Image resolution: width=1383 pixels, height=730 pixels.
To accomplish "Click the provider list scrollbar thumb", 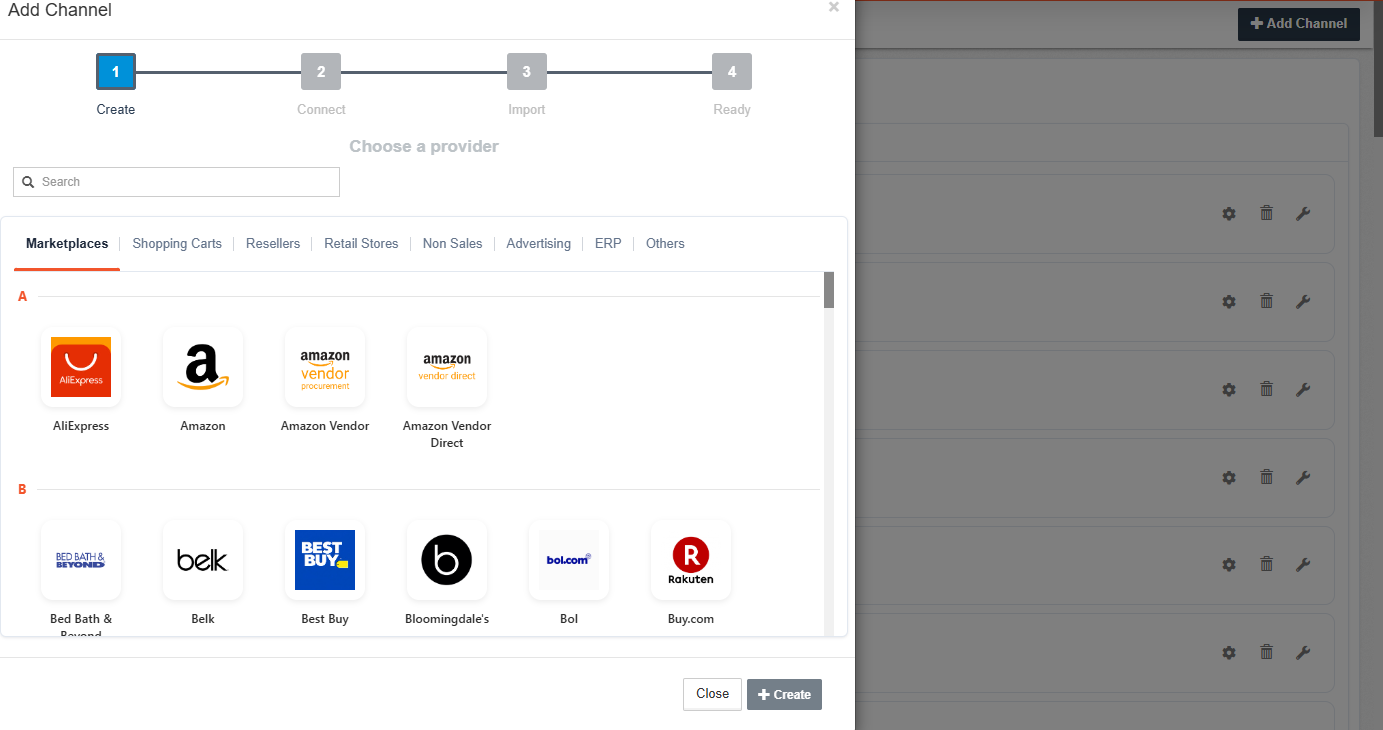I will [829, 290].
